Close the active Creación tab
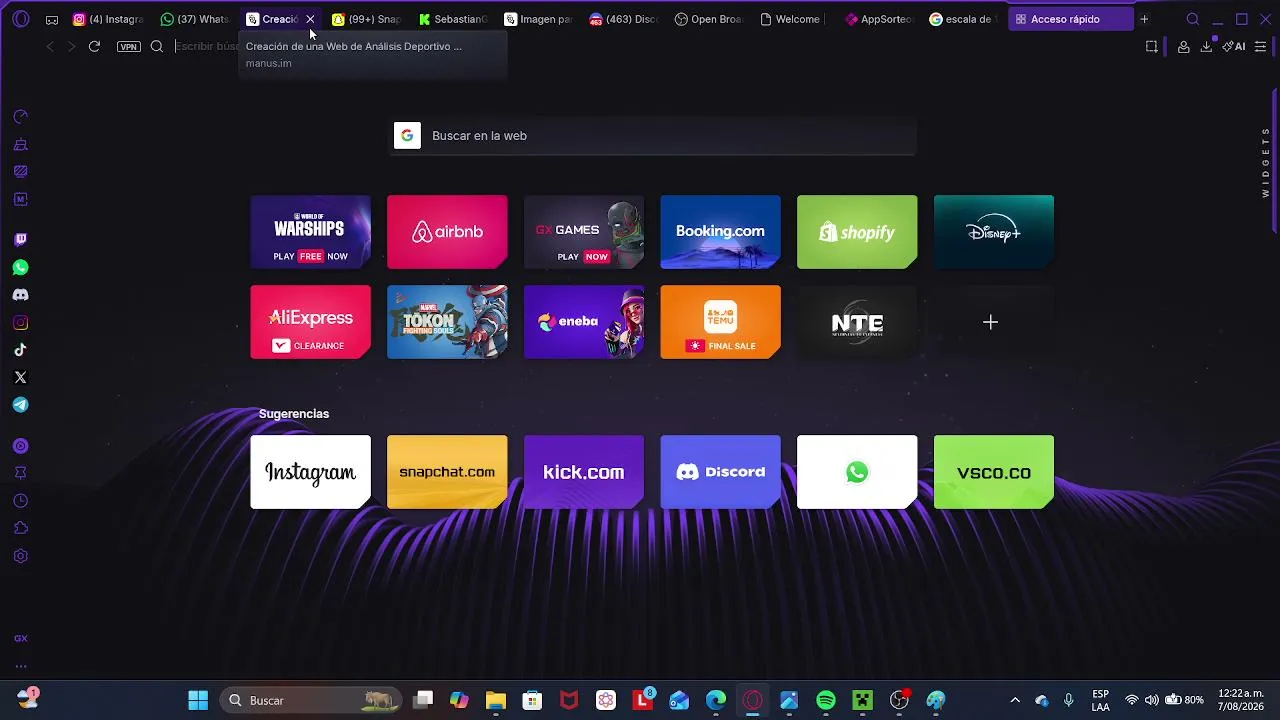This screenshot has height=720, width=1280. 310,19
